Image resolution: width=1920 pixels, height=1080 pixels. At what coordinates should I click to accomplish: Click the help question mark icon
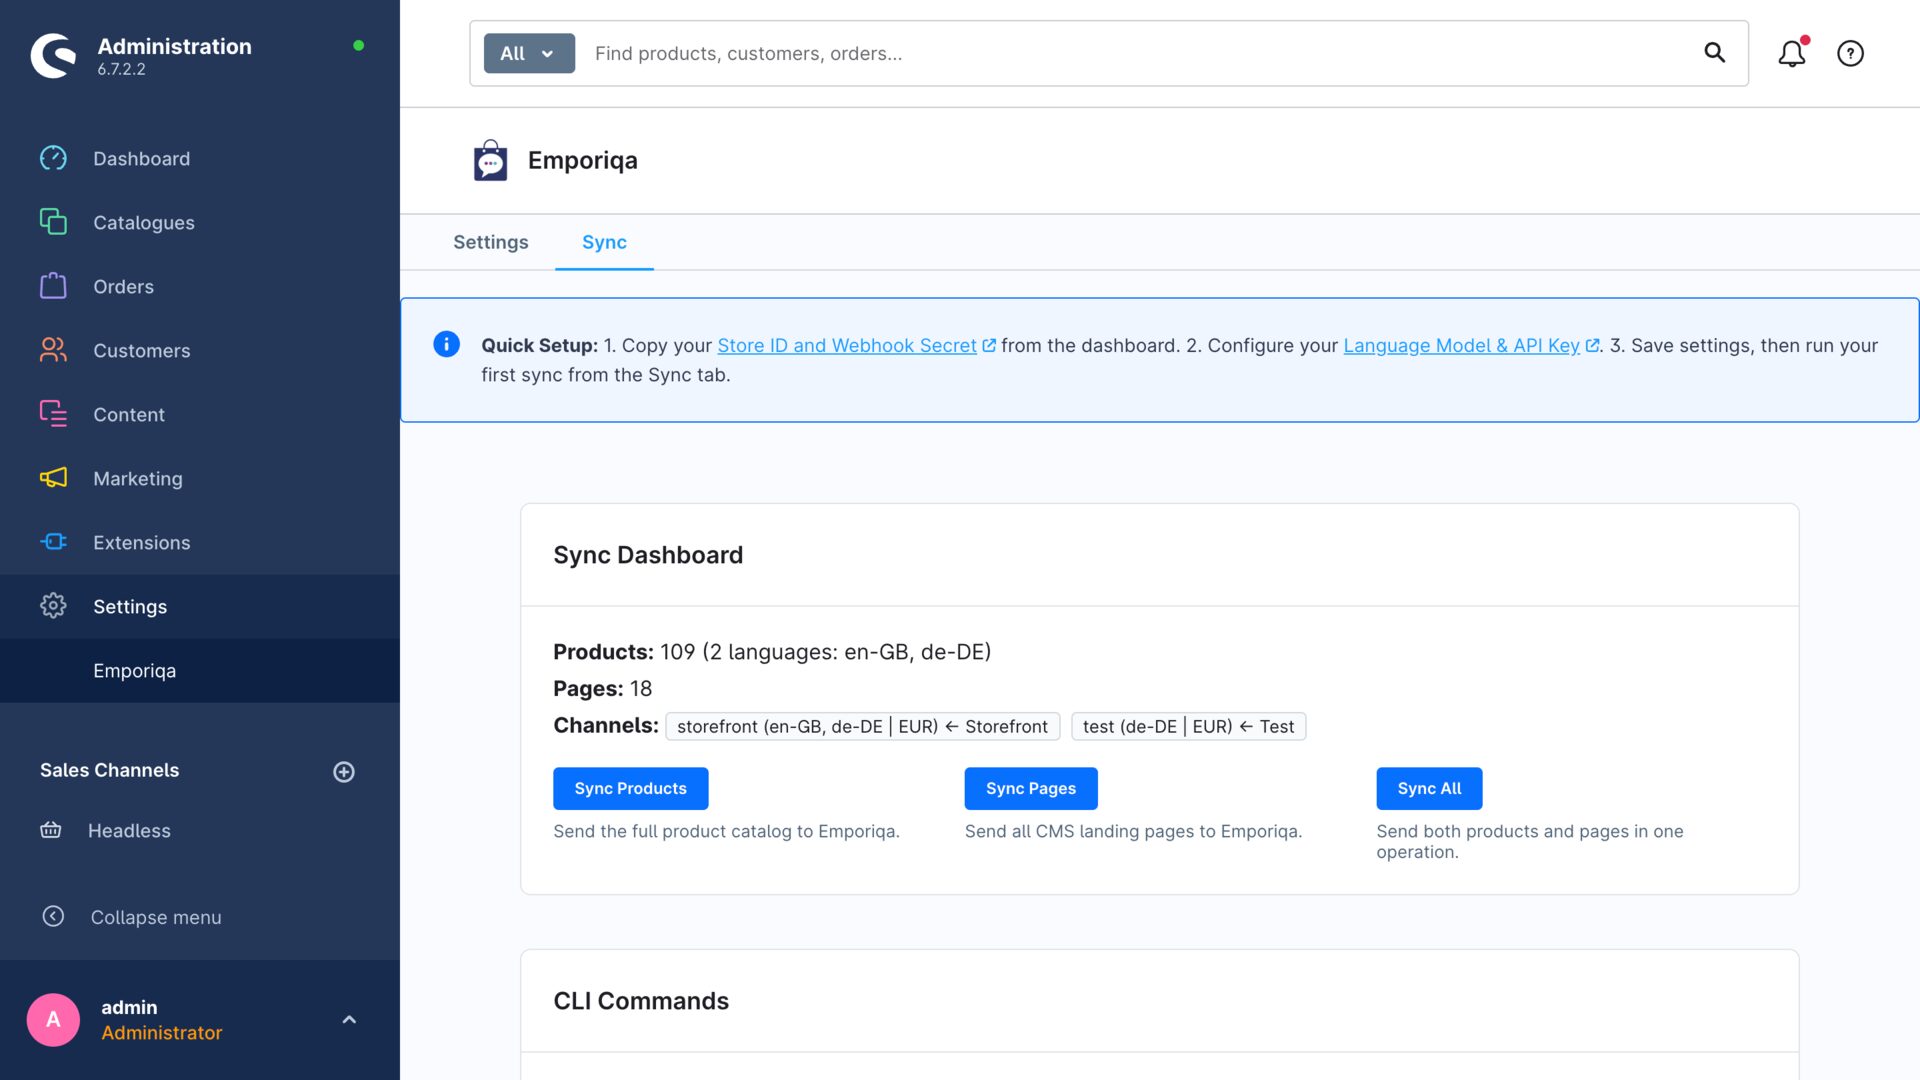coord(1850,53)
